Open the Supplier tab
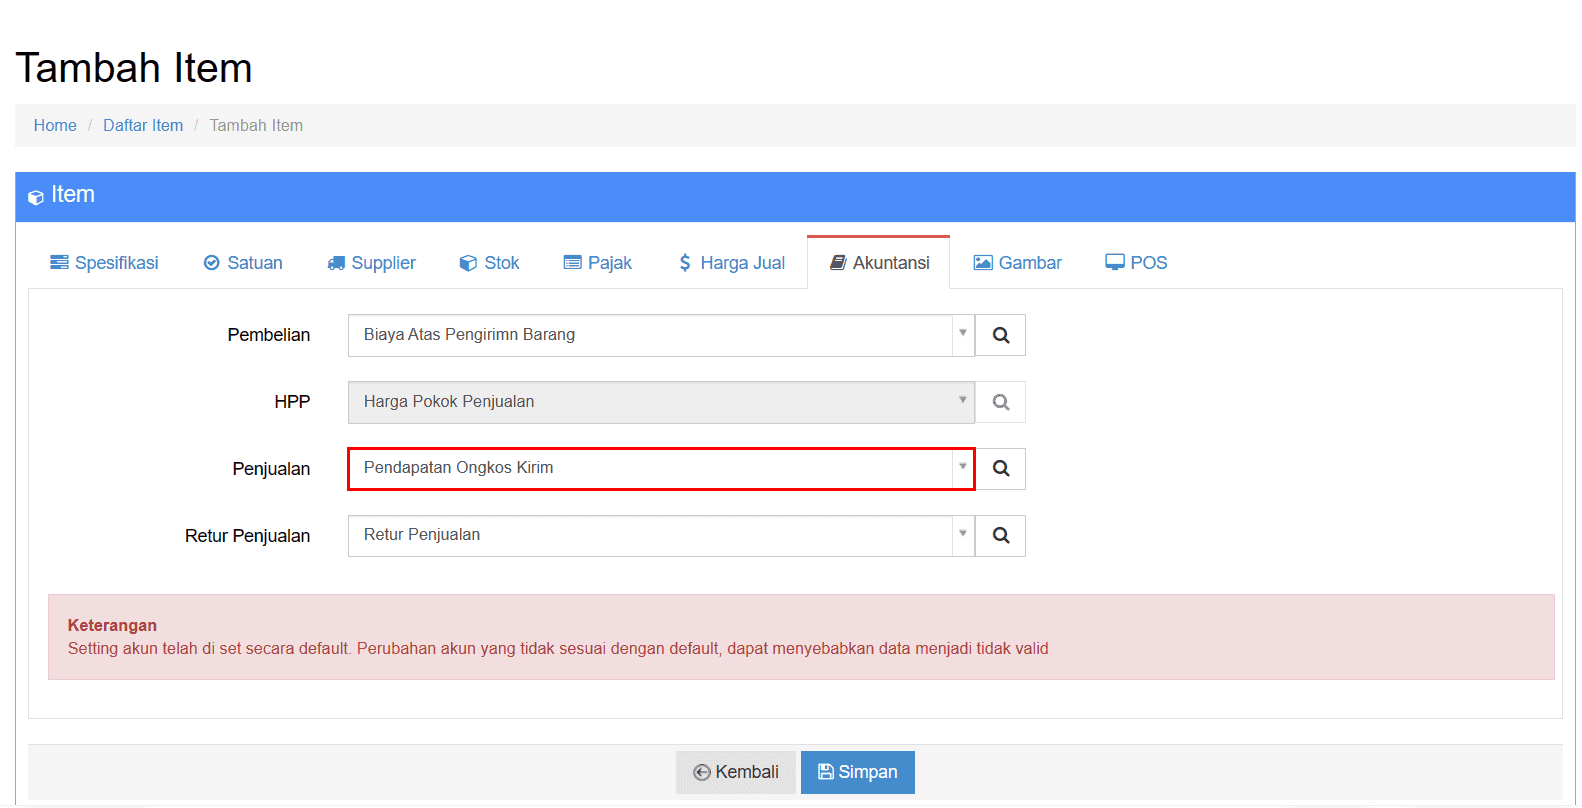The height and width of the screenshot is (808, 1582). tap(371, 263)
